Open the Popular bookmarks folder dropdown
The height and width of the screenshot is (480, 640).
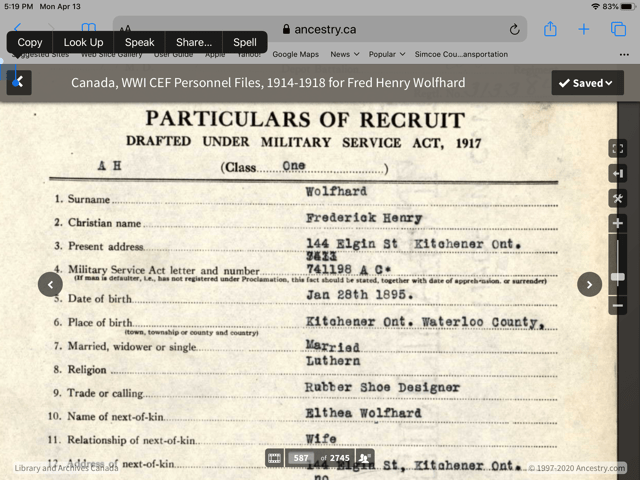tap(386, 54)
